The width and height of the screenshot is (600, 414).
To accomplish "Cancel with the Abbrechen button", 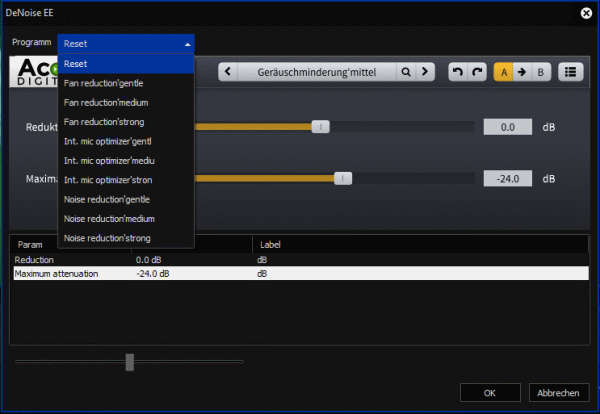I will (x=558, y=393).
